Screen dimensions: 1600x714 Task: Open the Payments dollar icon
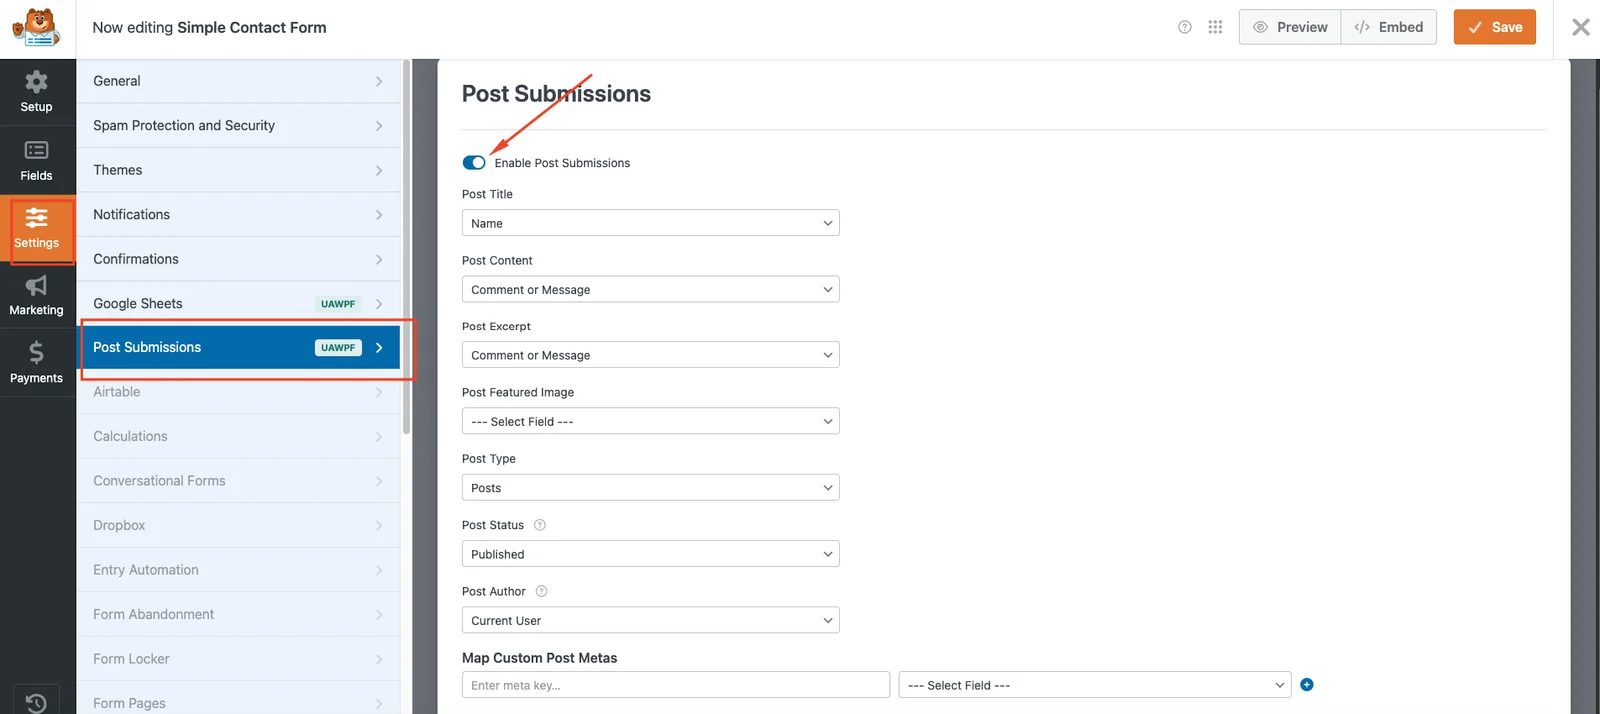click(x=36, y=363)
